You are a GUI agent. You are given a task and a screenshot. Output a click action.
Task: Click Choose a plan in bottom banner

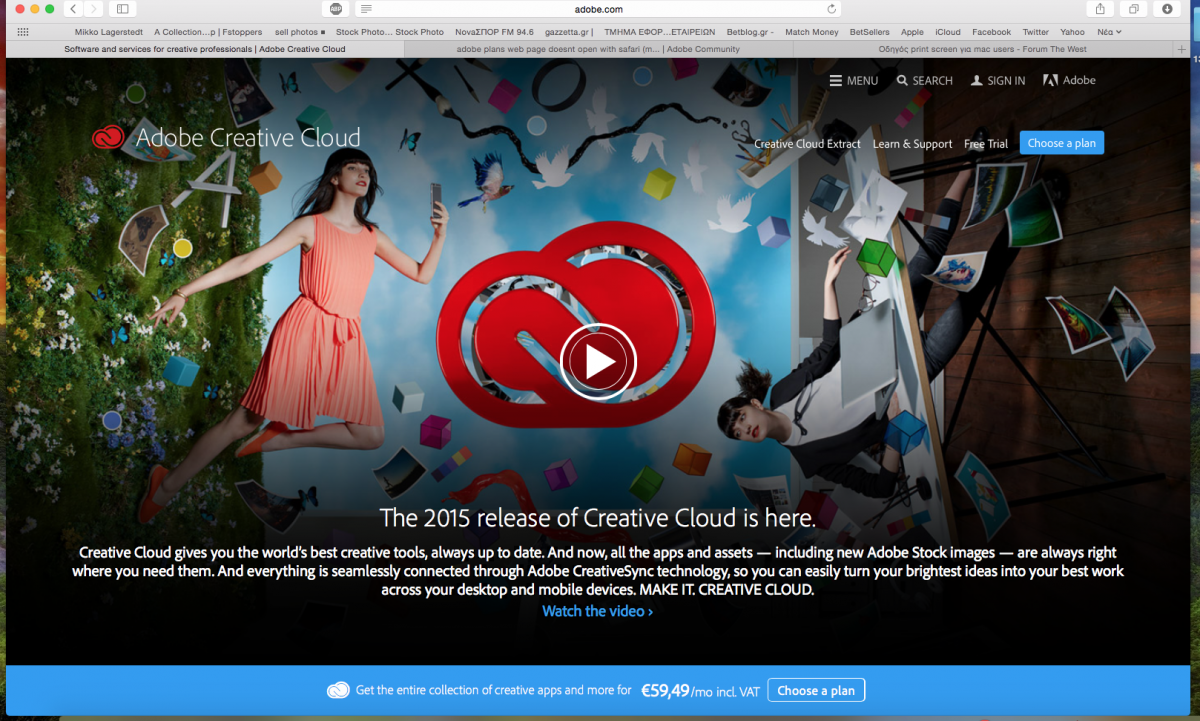pos(816,690)
